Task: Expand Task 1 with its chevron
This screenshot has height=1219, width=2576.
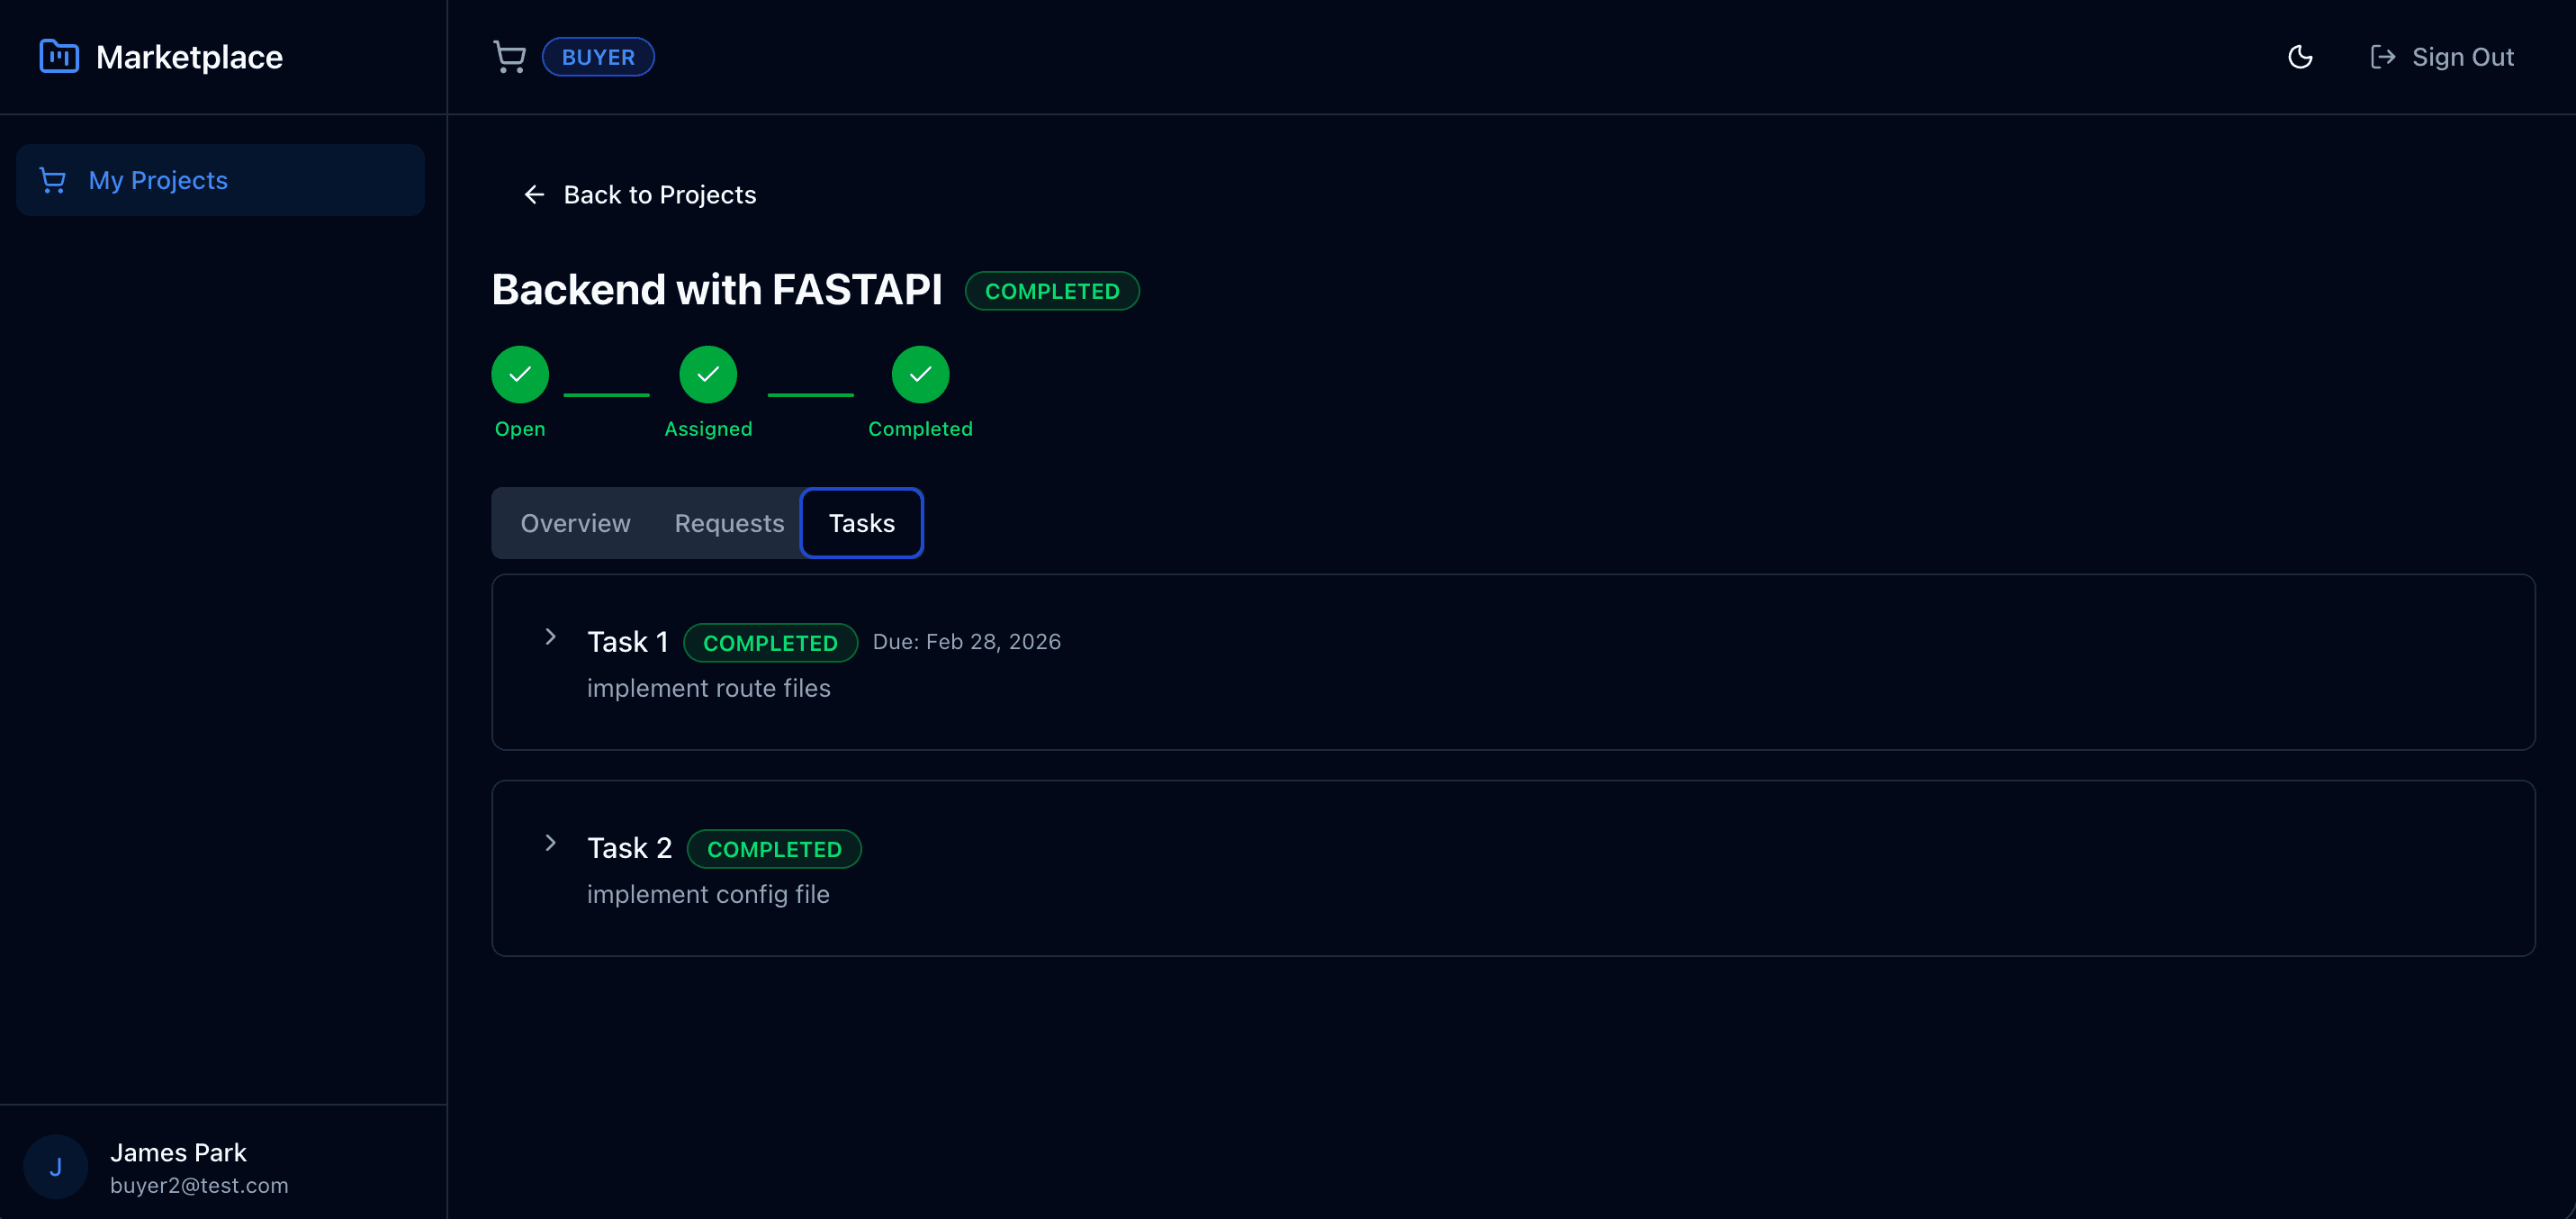Action: coord(550,637)
